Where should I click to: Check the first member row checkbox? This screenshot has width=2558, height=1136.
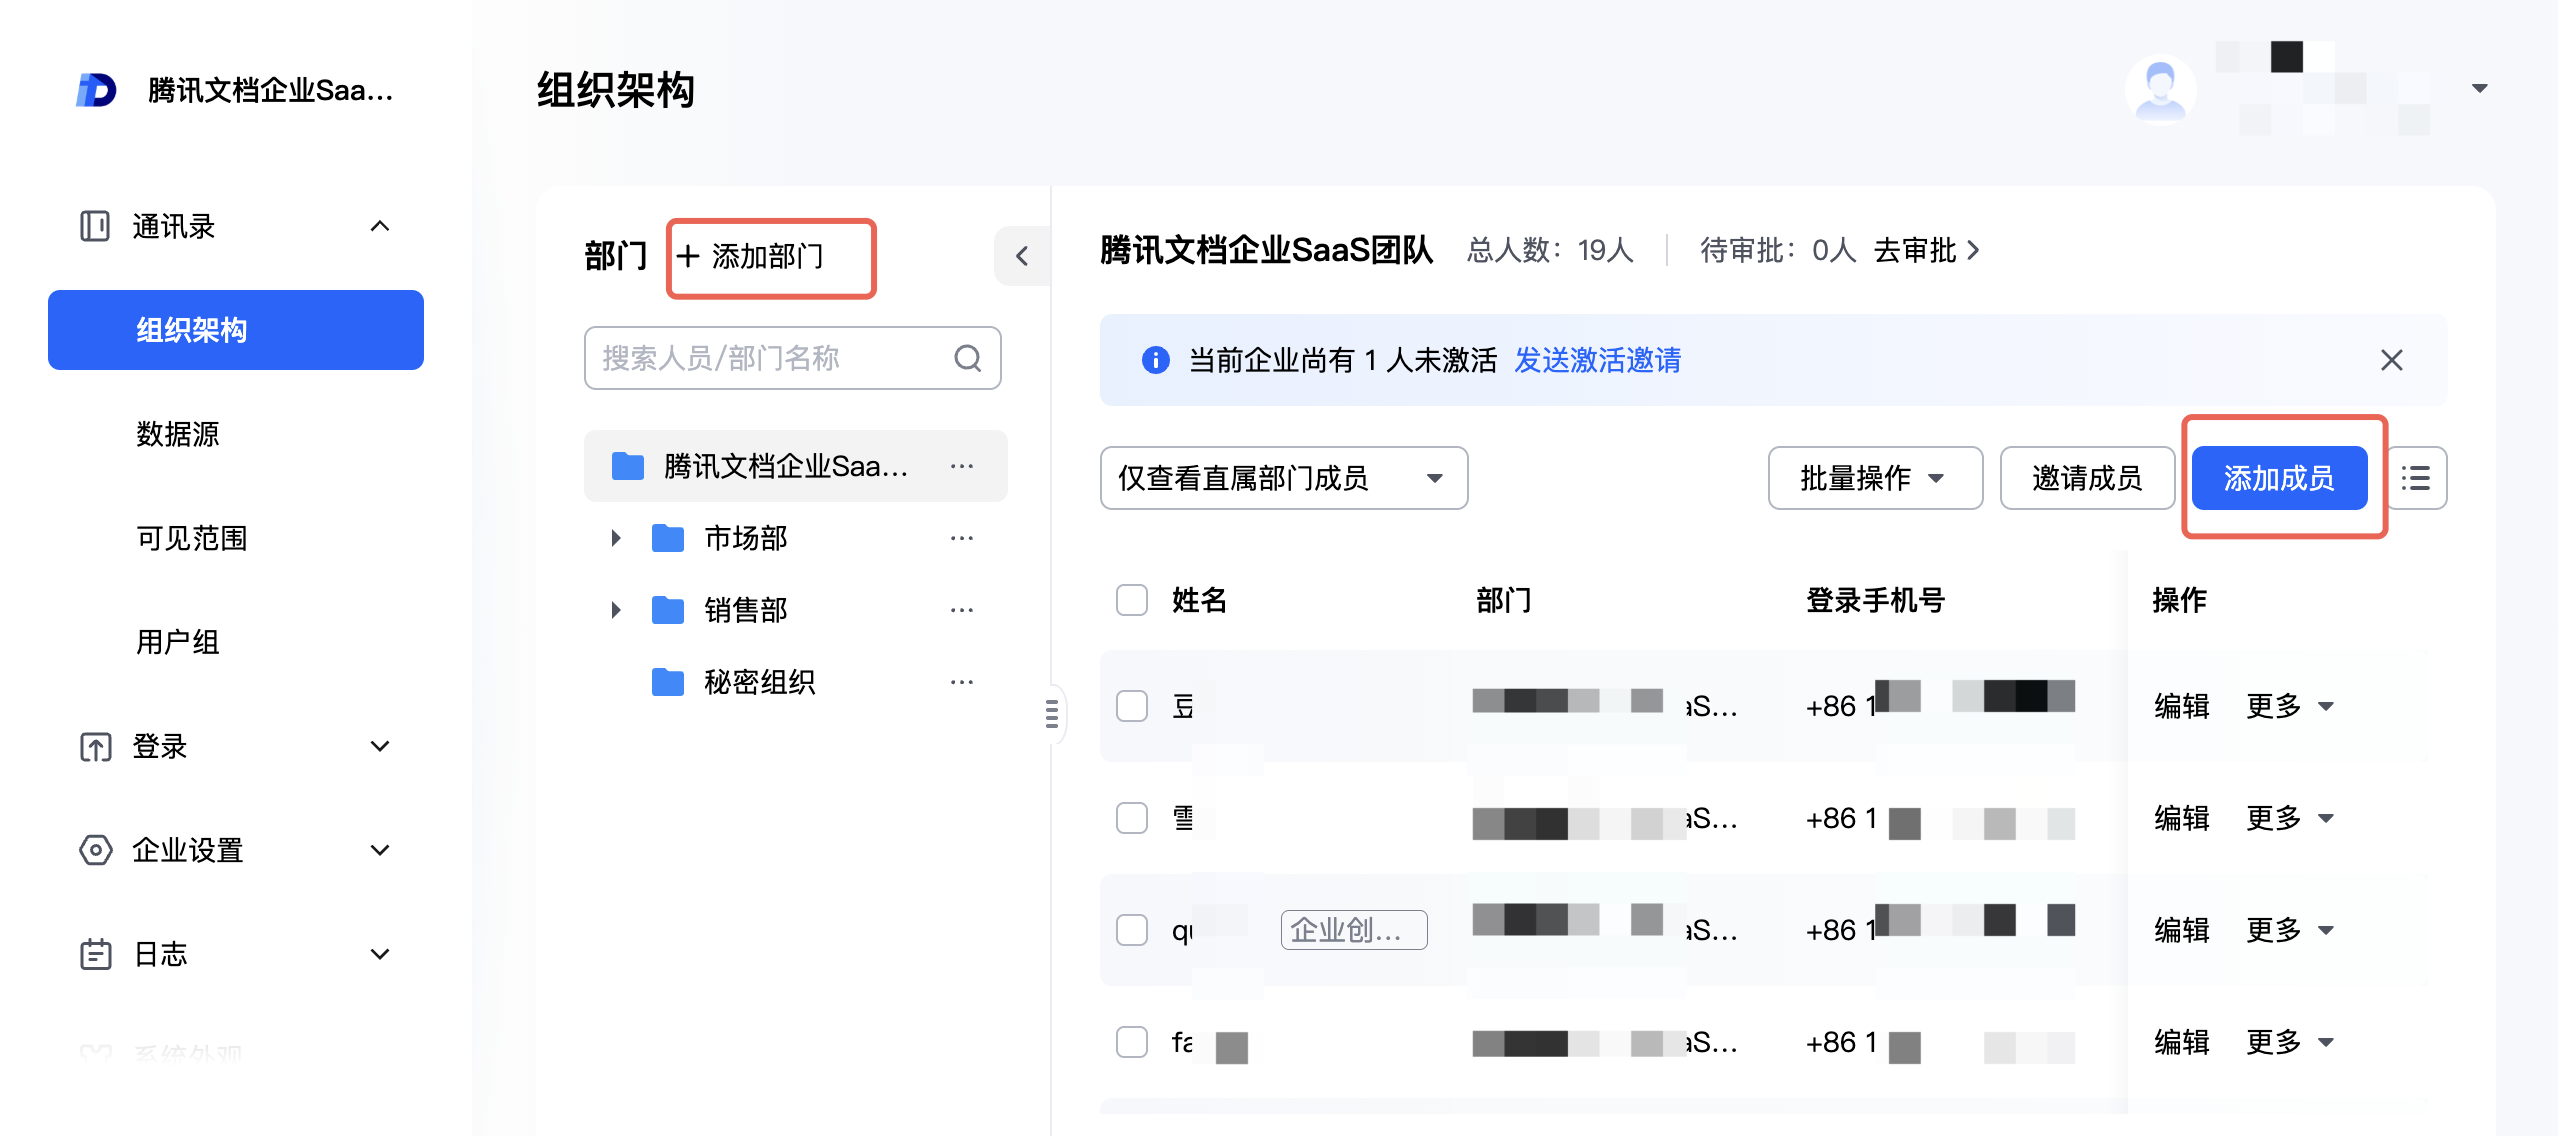click(x=1131, y=706)
